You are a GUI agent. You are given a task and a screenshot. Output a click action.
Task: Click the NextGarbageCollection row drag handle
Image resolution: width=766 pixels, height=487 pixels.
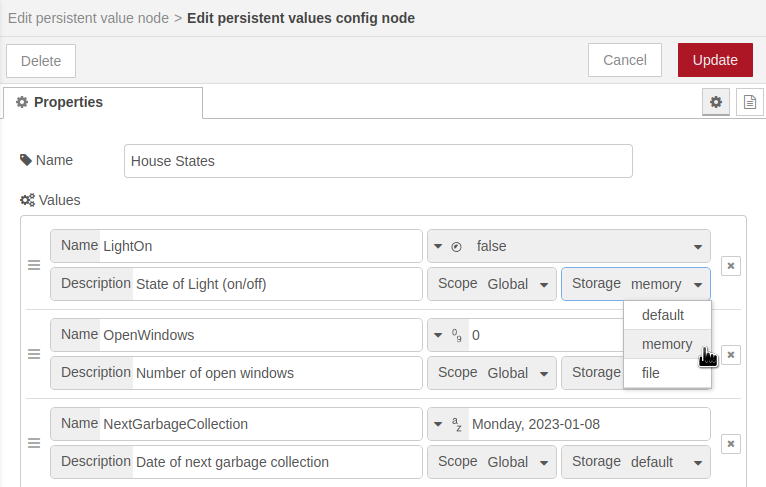coord(33,443)
